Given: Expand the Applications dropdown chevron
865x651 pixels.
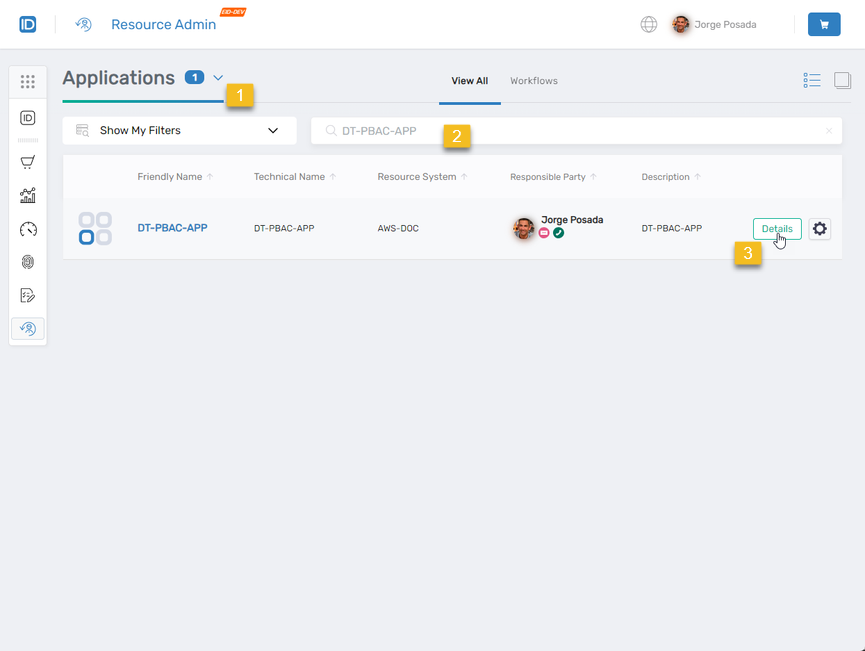Looking at the screenshot, I should point(218,77).
